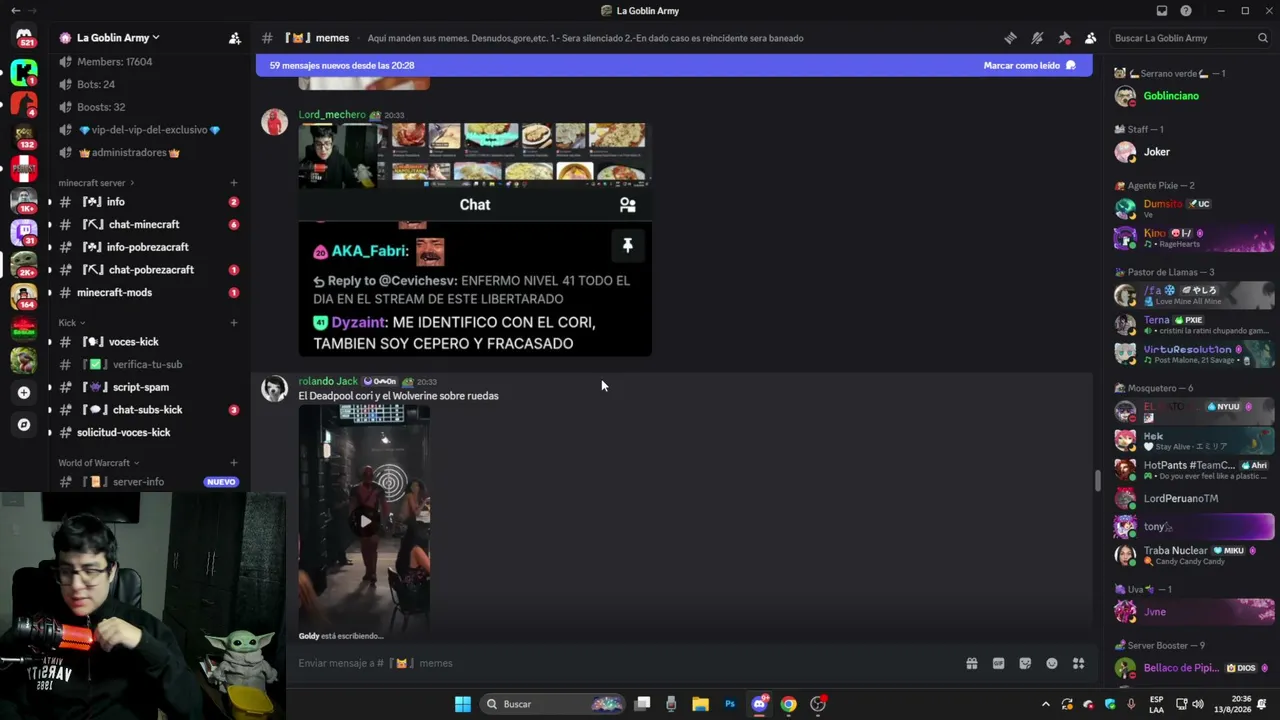Open File Explorer from the taskbar
The image size is (1280, 720).
point(700,704)
